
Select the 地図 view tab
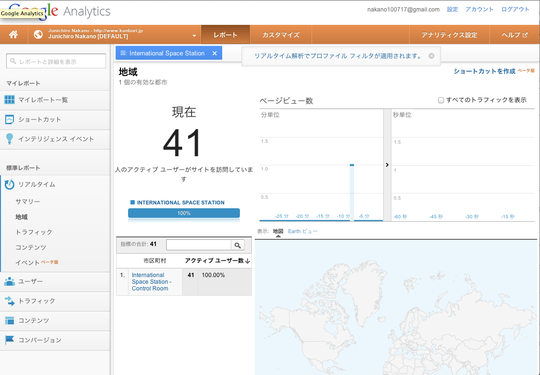278,231
